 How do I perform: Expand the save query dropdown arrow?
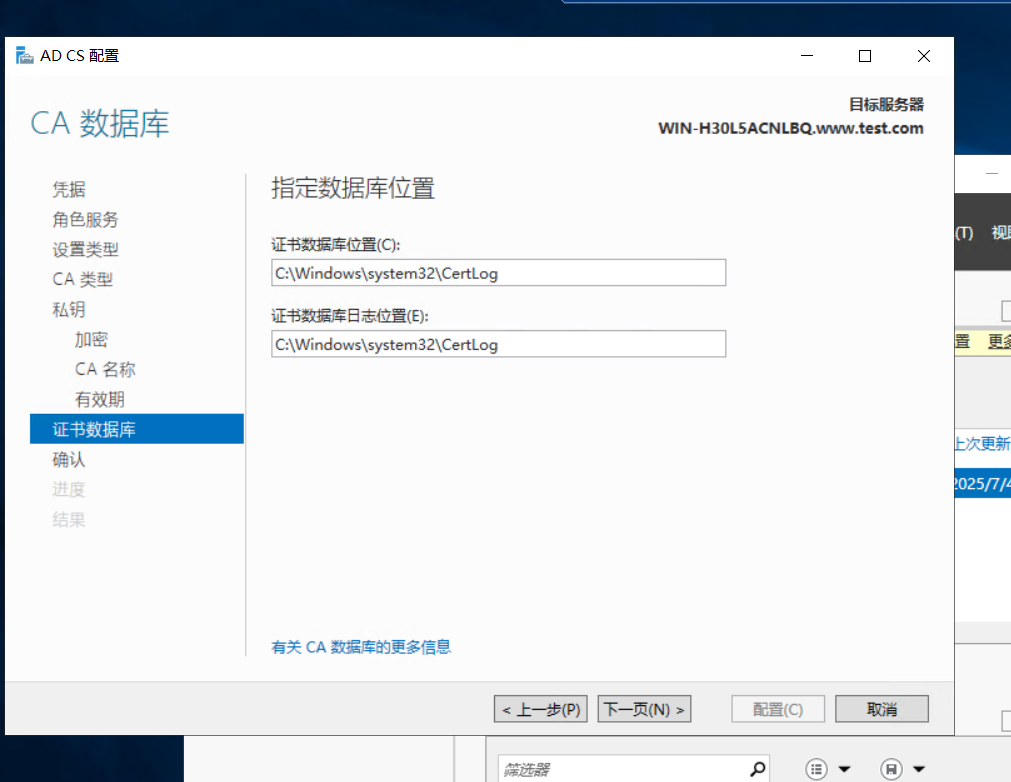919,768
